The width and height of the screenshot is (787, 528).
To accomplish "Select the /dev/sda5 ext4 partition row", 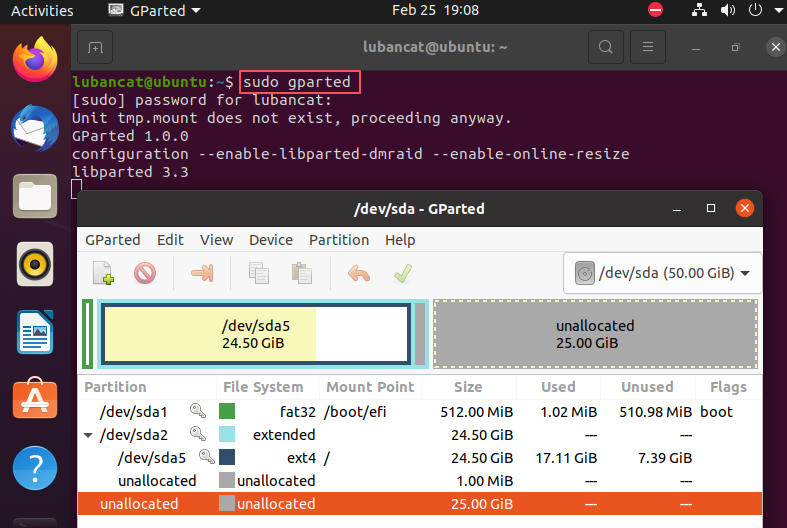I will [x=400, y=458].
